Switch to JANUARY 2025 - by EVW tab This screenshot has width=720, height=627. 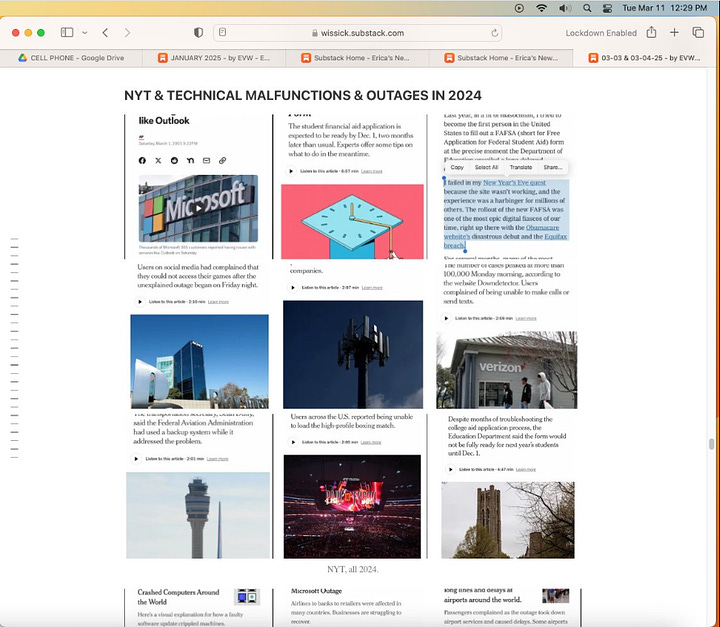coord(214,58)
